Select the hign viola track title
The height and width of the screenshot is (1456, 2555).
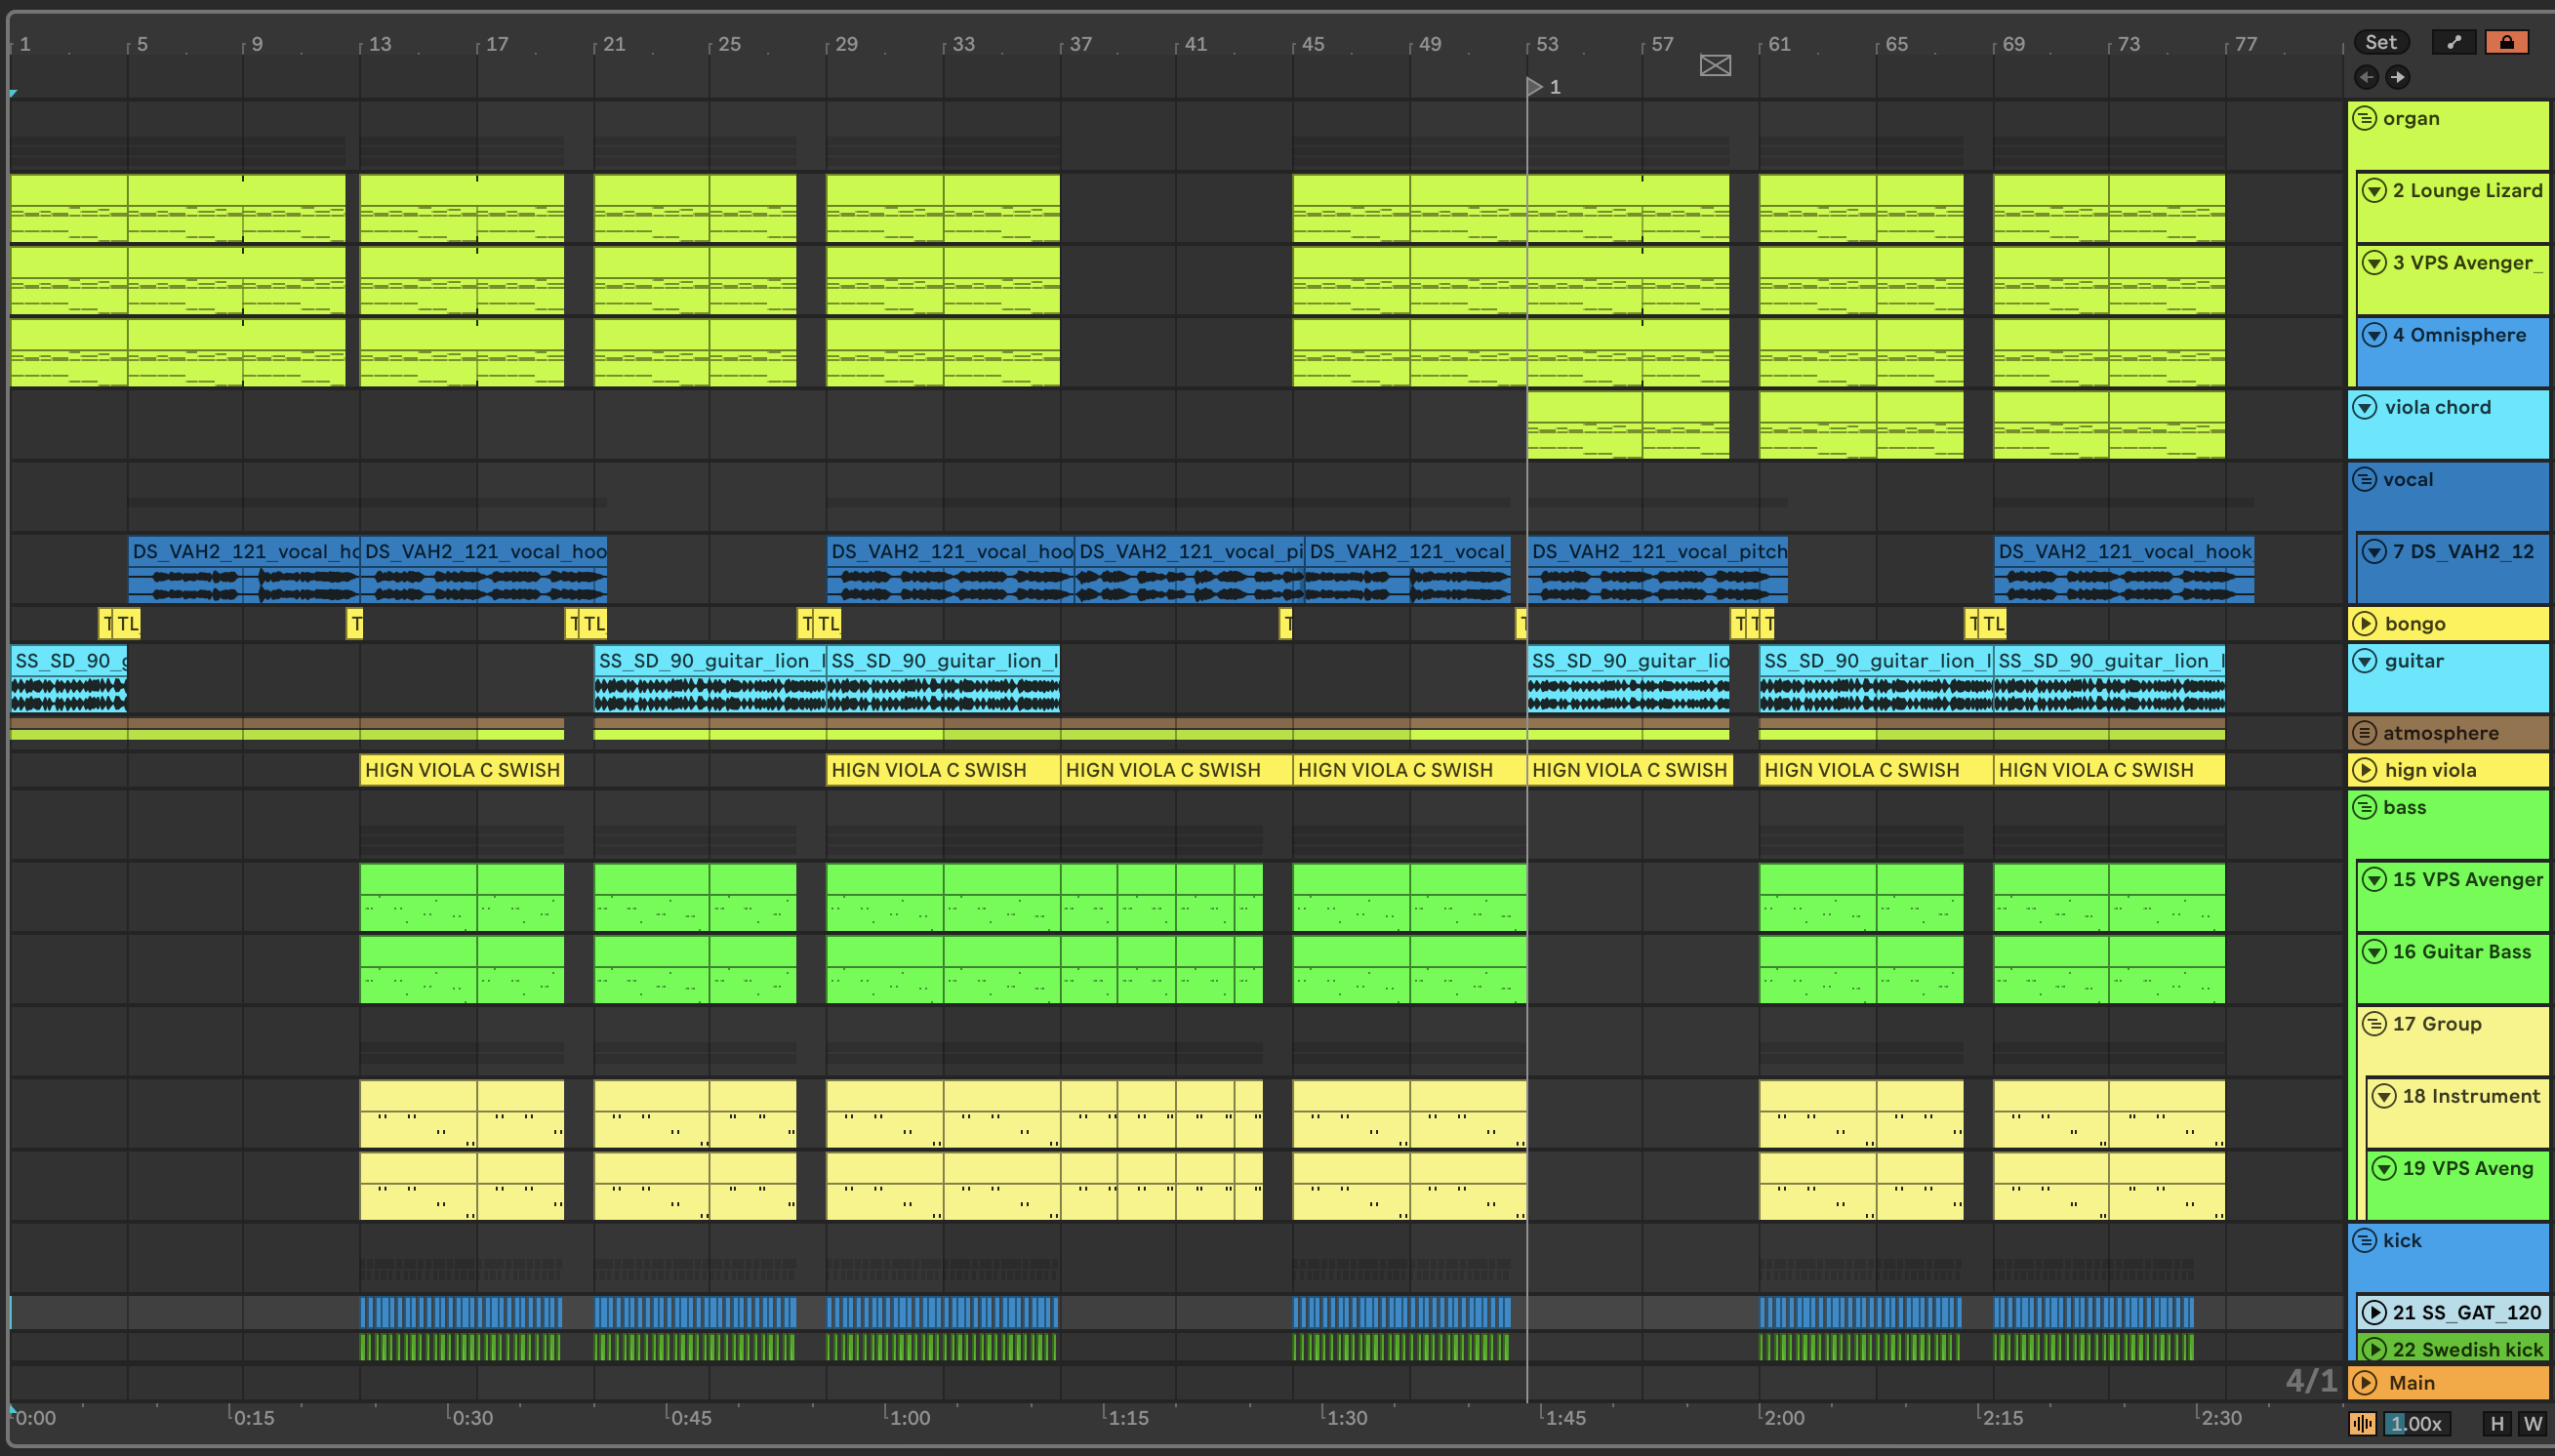[2430, 769]
